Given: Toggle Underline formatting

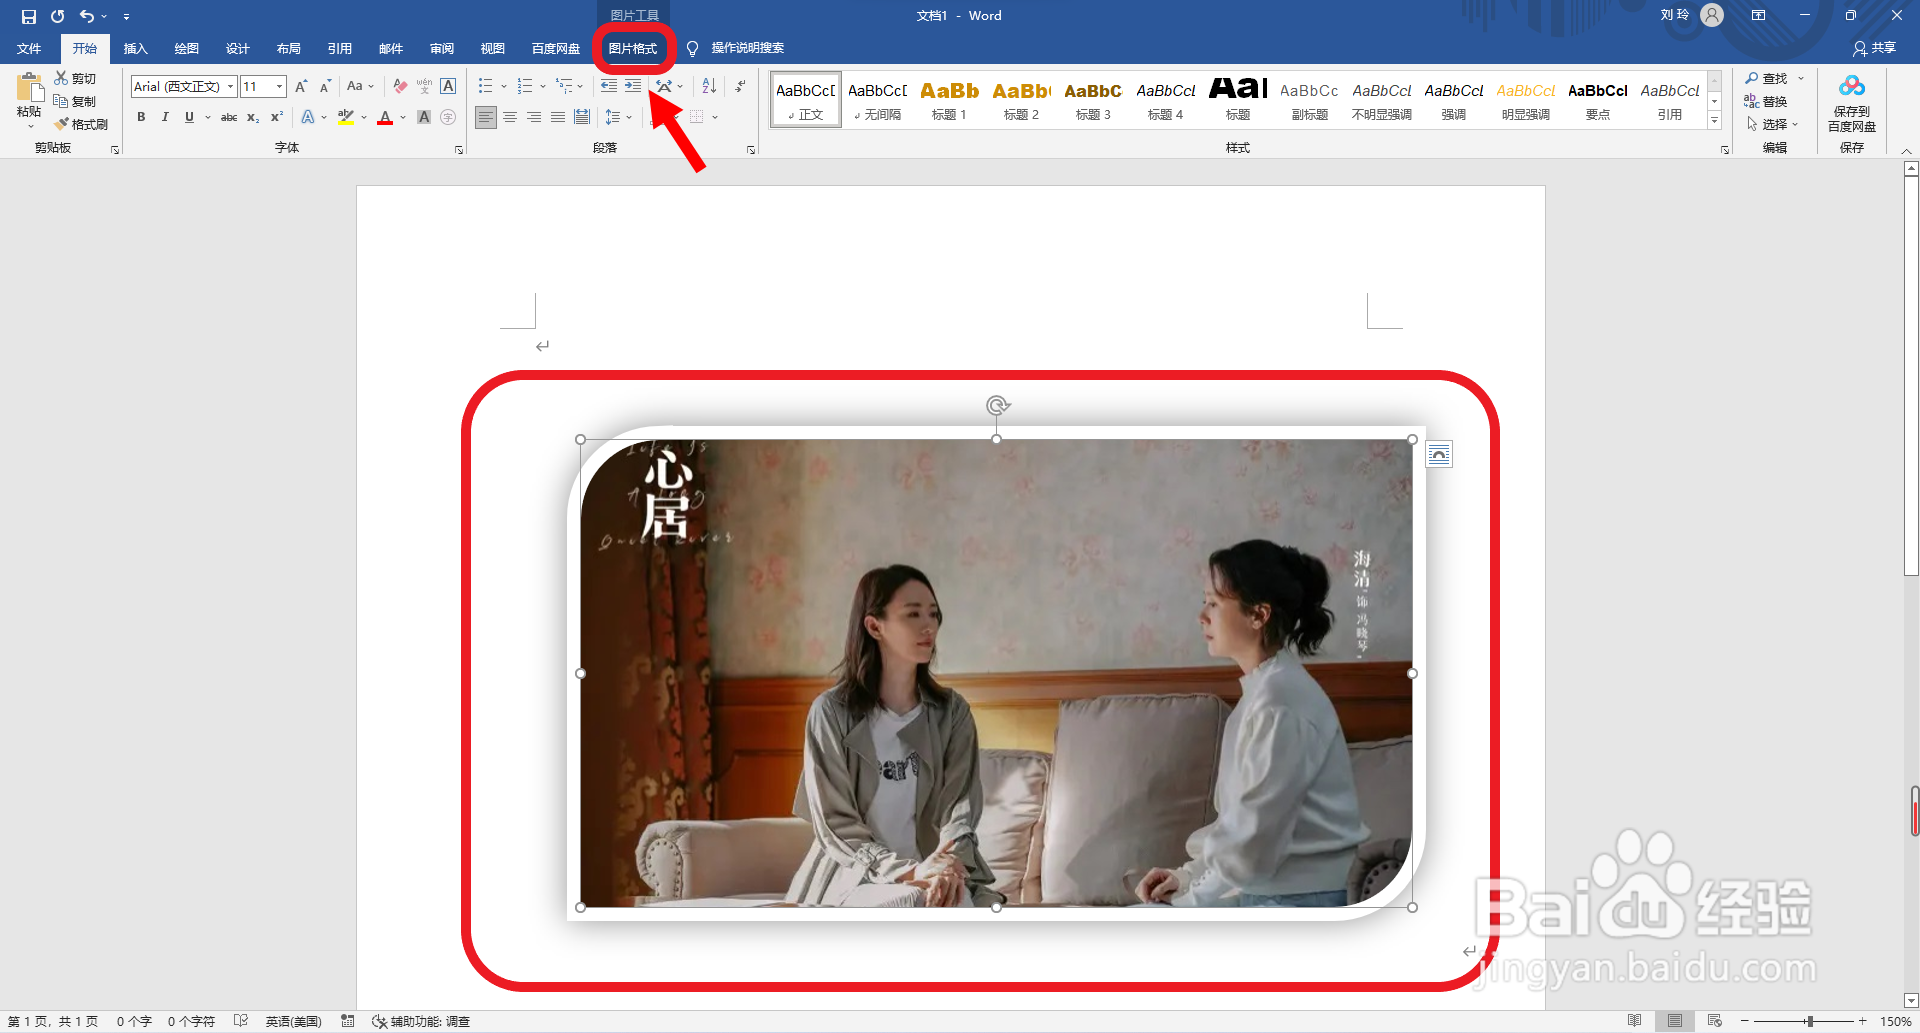Looking at the screenshot, I should click(189, 117).
